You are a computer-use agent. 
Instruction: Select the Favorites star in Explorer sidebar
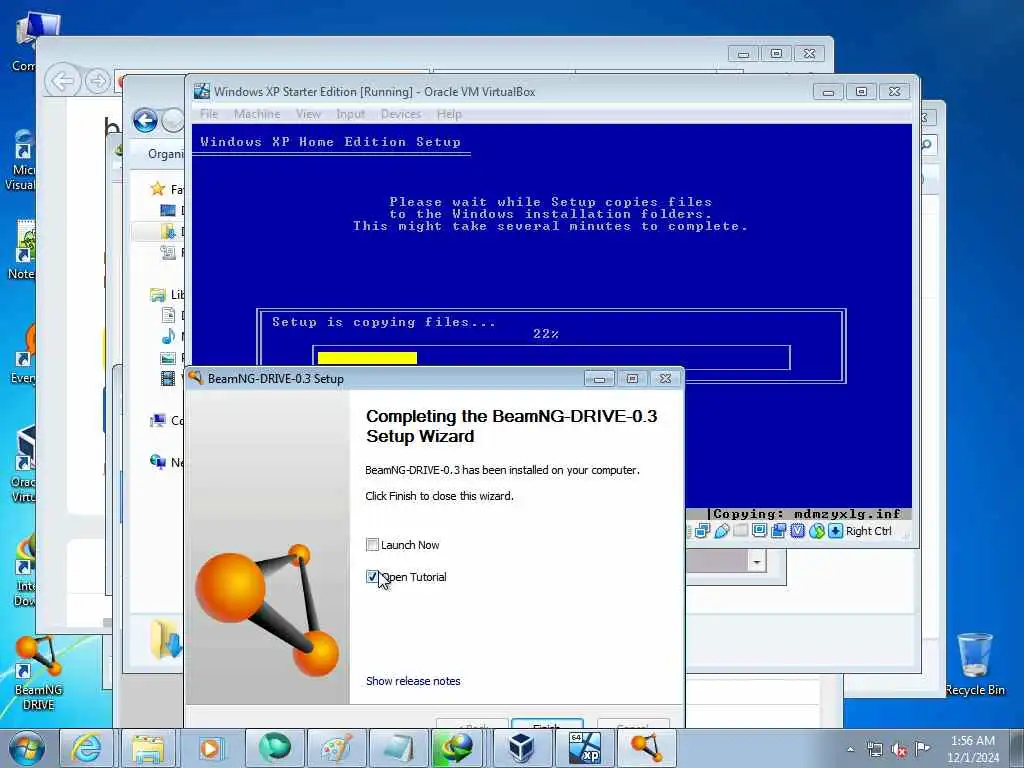point(157,189)
